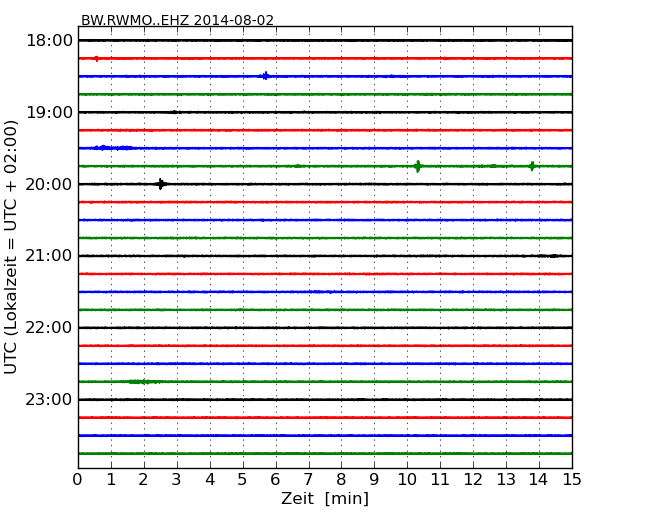Screen dimensions: 650x520
Task: Click the x-axis tick label 5
Action: (243, 480)
